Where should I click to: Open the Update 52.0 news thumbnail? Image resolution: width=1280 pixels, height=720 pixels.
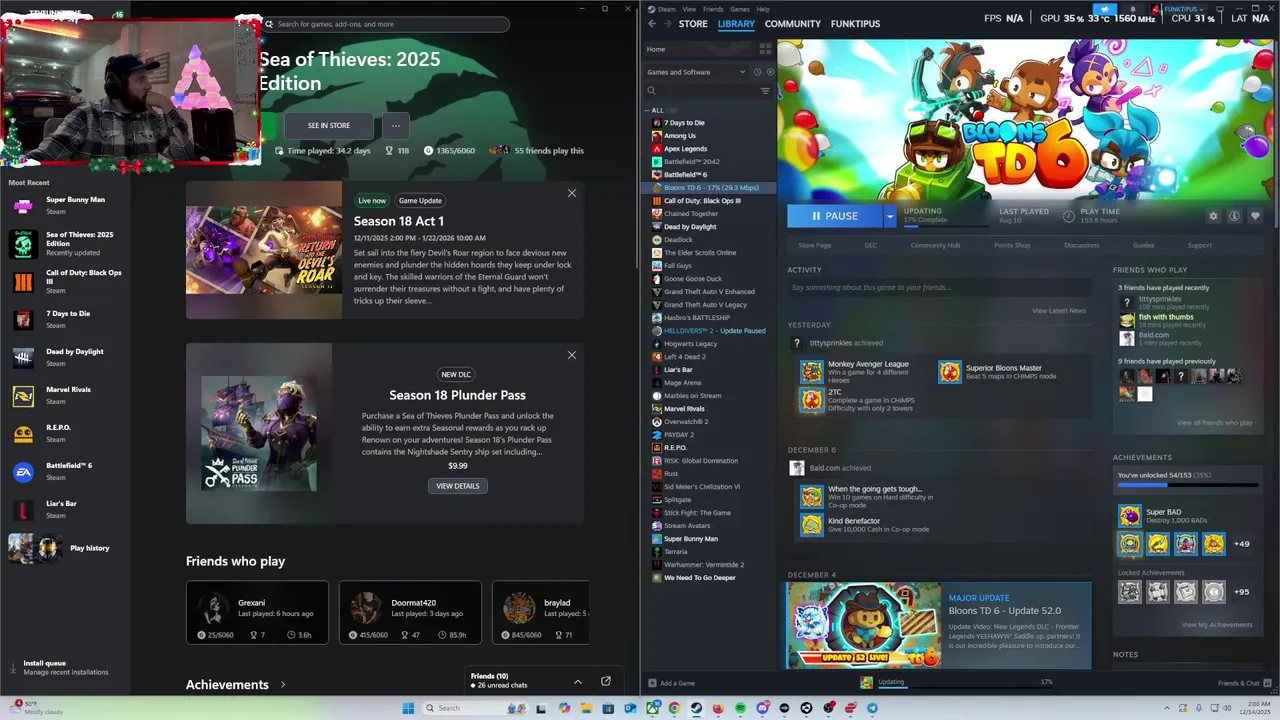864,625
